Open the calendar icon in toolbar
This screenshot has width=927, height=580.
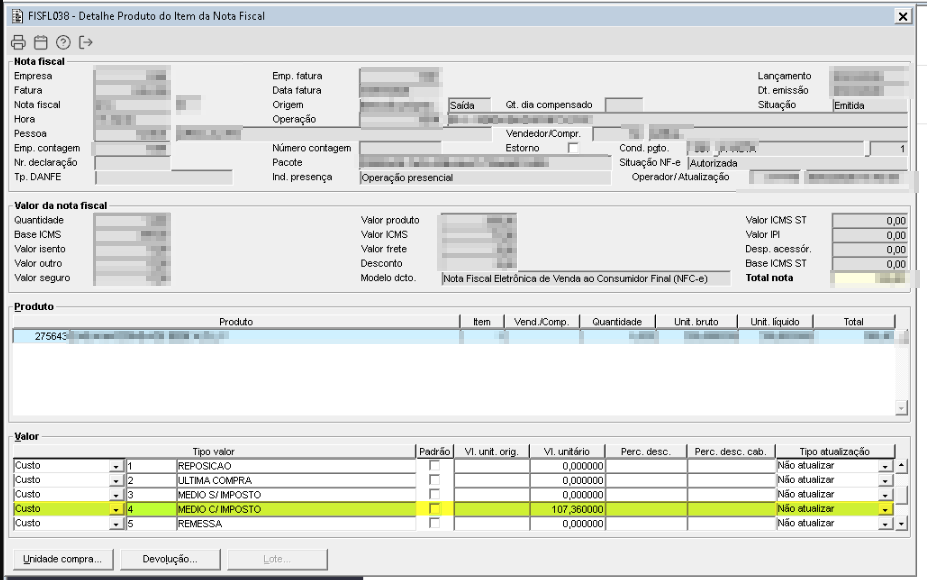(41, 42)
